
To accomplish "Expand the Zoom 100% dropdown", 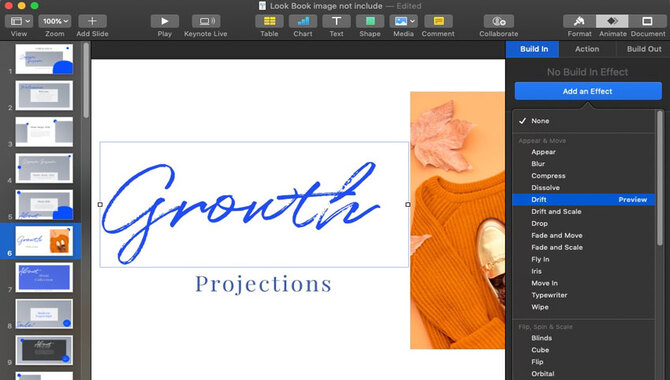I will pyautogui.click(x=55, y=21).
